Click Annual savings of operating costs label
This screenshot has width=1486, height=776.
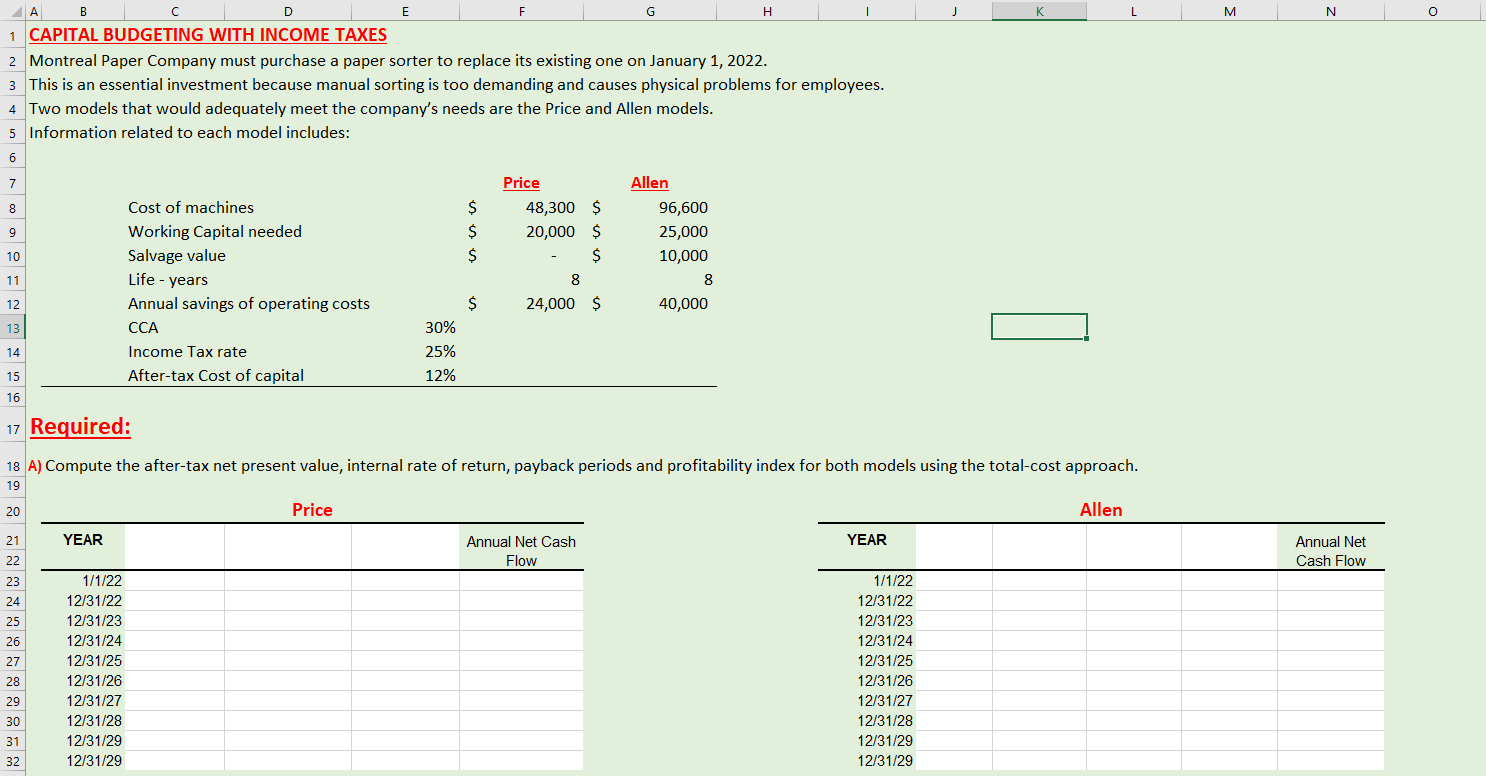coord(249,304)
